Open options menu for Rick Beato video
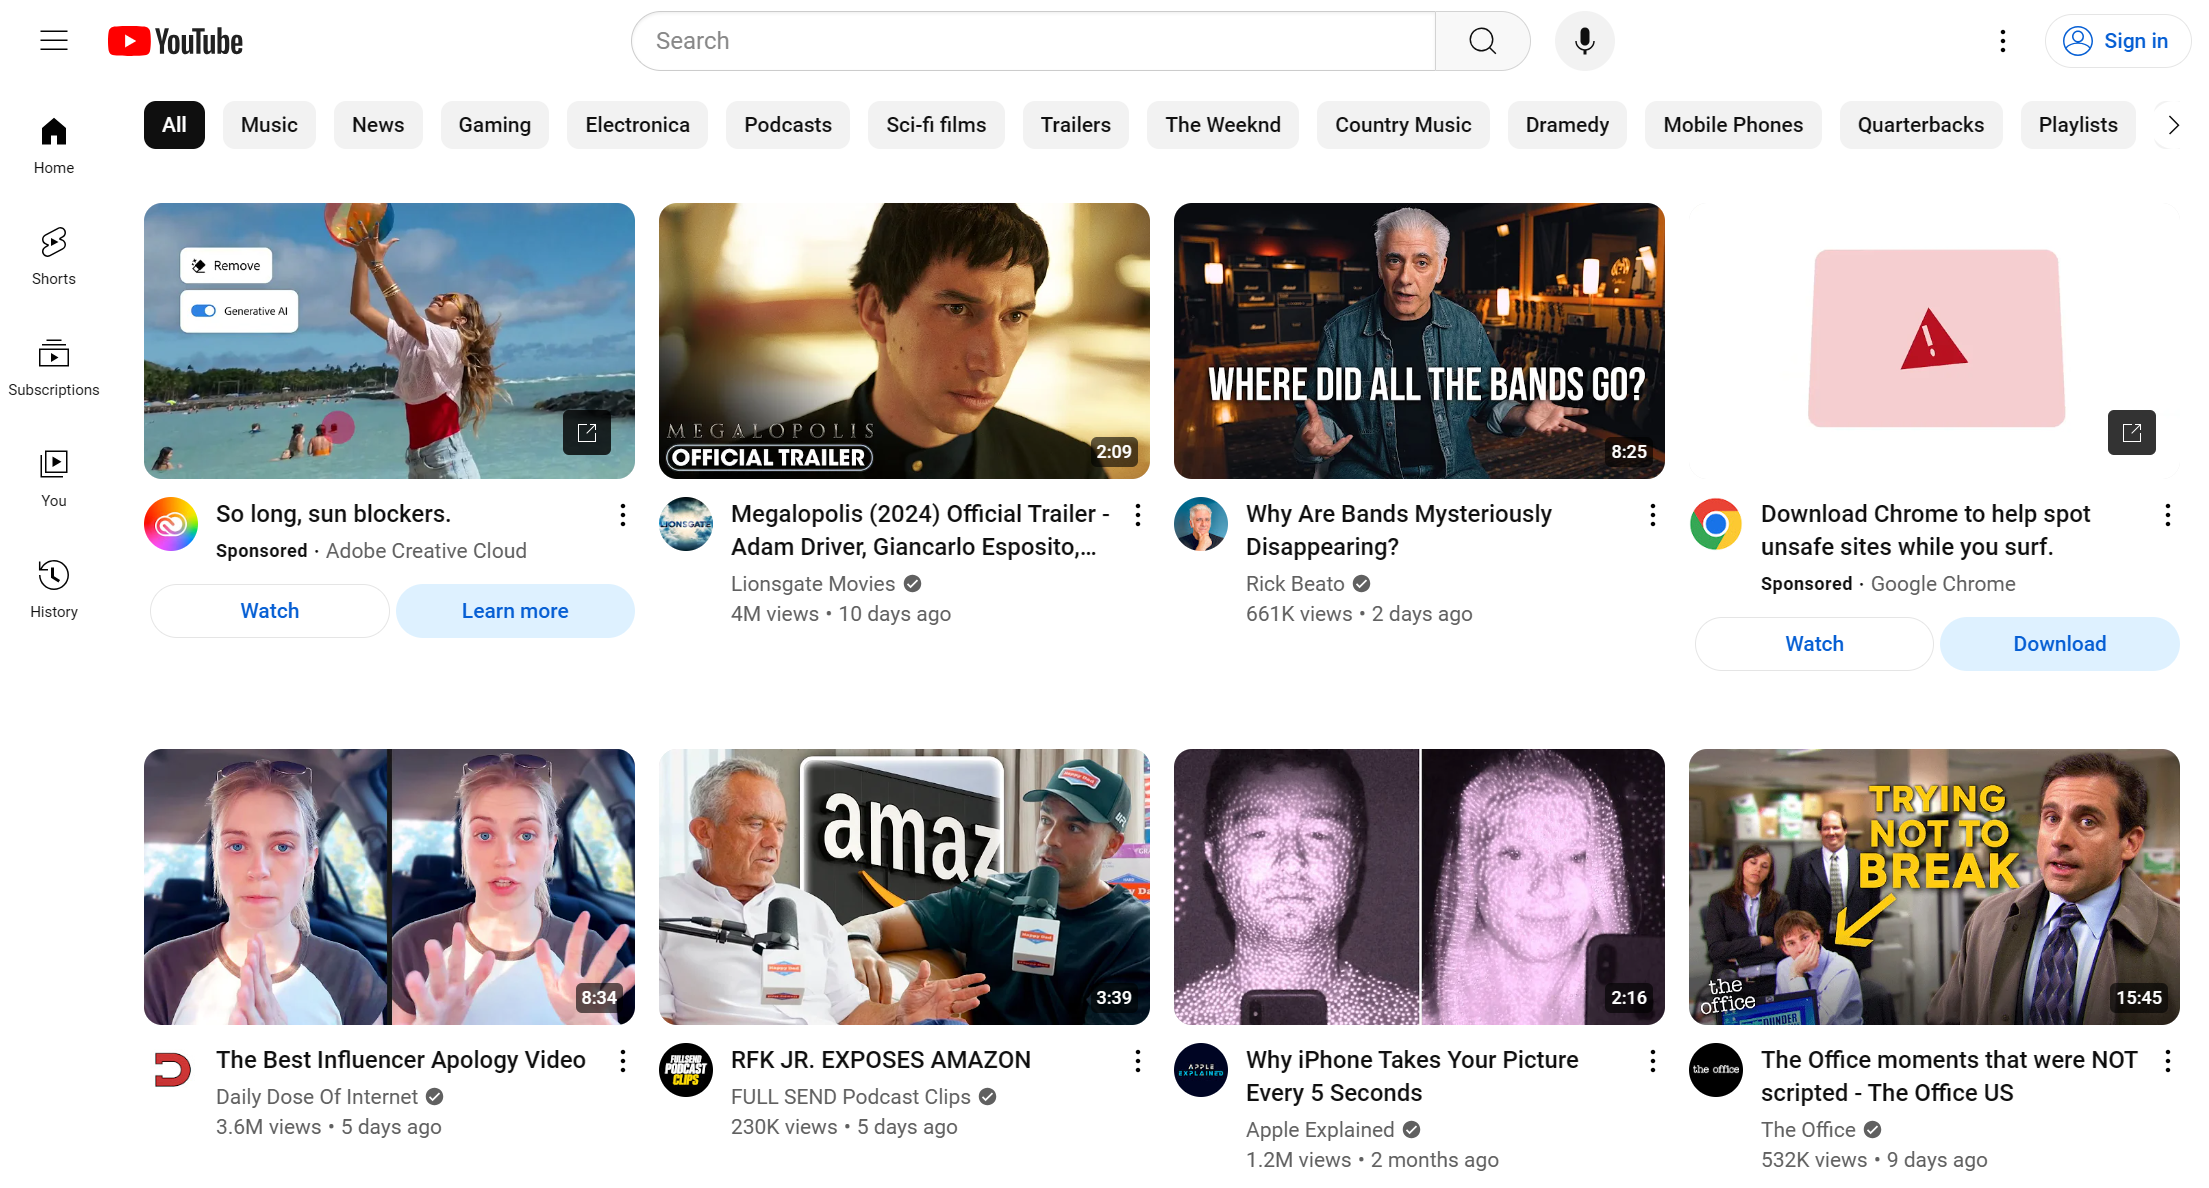 pos(1652,515)
